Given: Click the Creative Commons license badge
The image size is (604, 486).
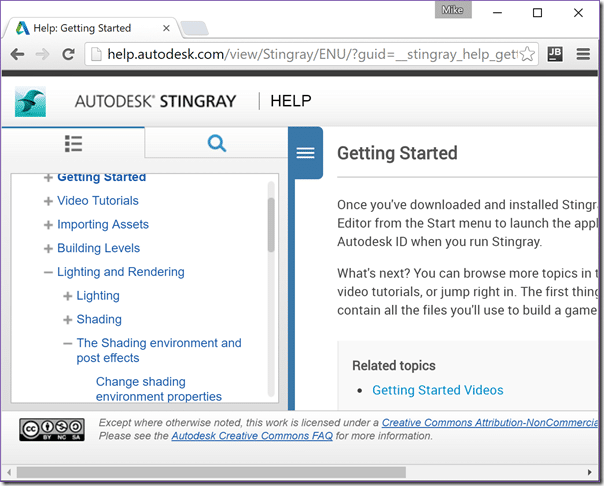Looking at the screenshot, I should [x=52, y=429].
